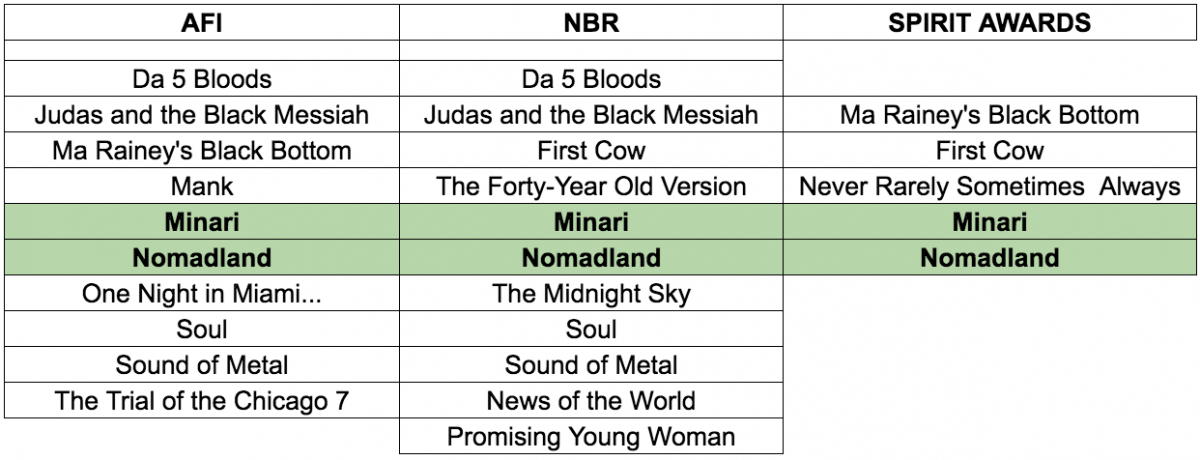Select Soul in the NBR column

(591, 329)
